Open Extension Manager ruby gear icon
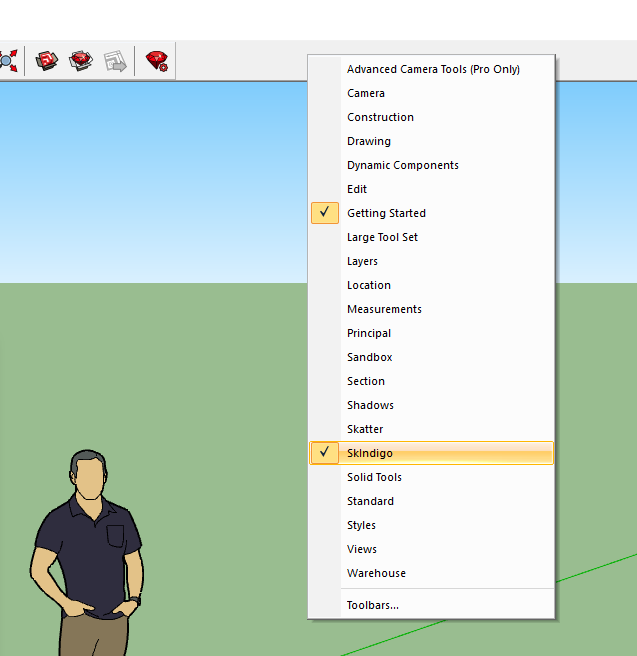 [x=157, y=61]
